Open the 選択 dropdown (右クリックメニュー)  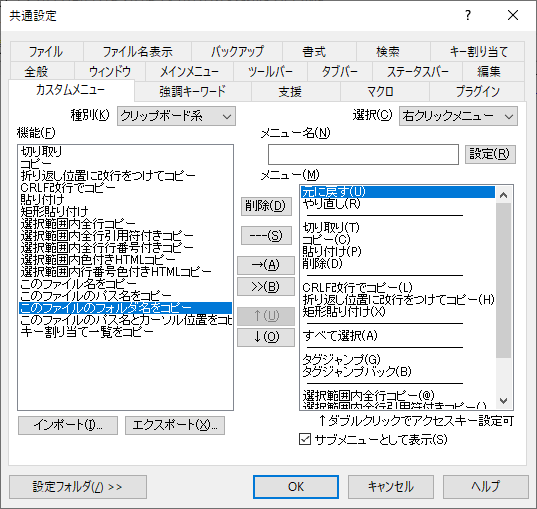(458, 116)
